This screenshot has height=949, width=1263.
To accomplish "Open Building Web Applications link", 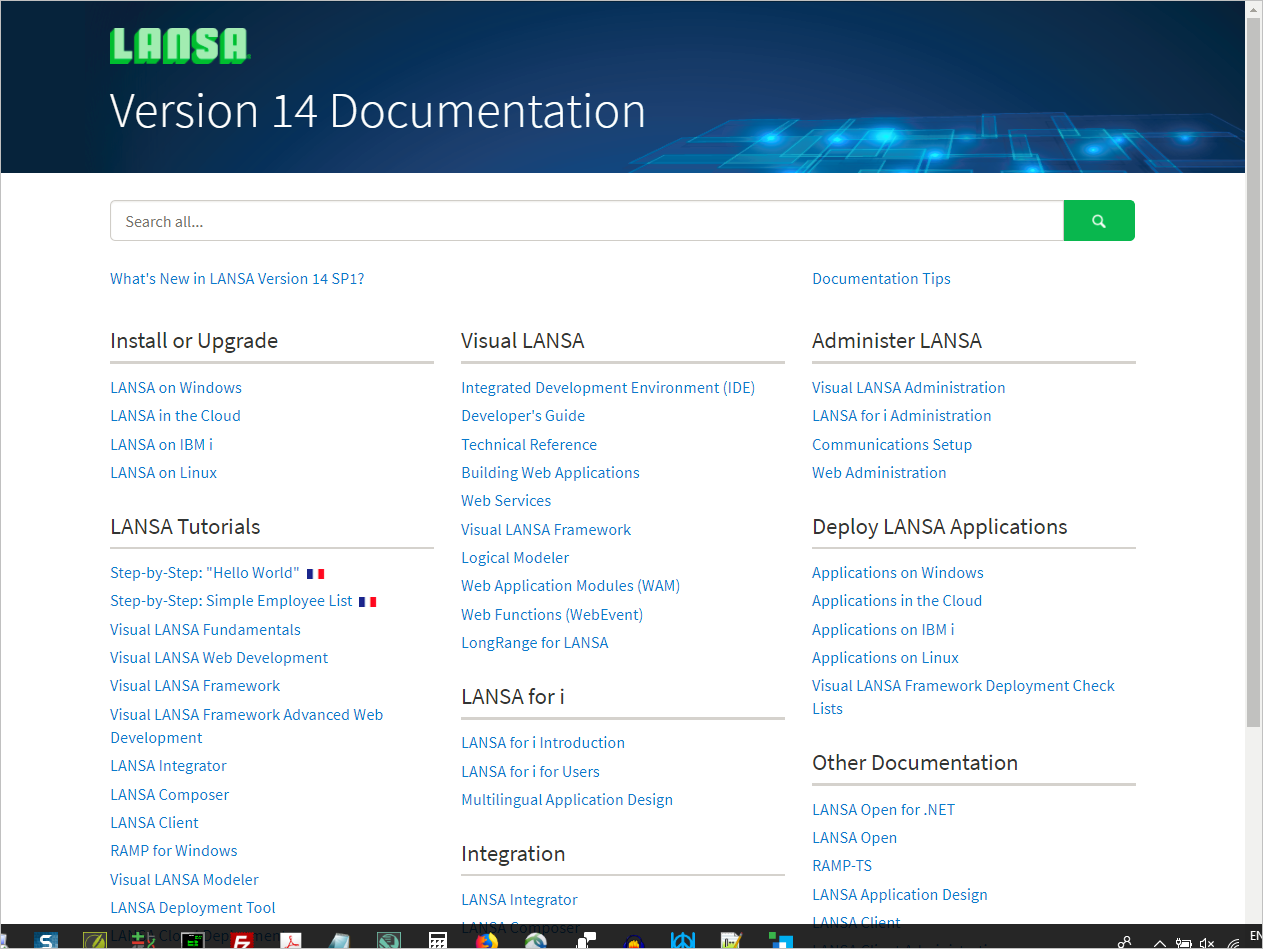I will [x=550, y=473].
